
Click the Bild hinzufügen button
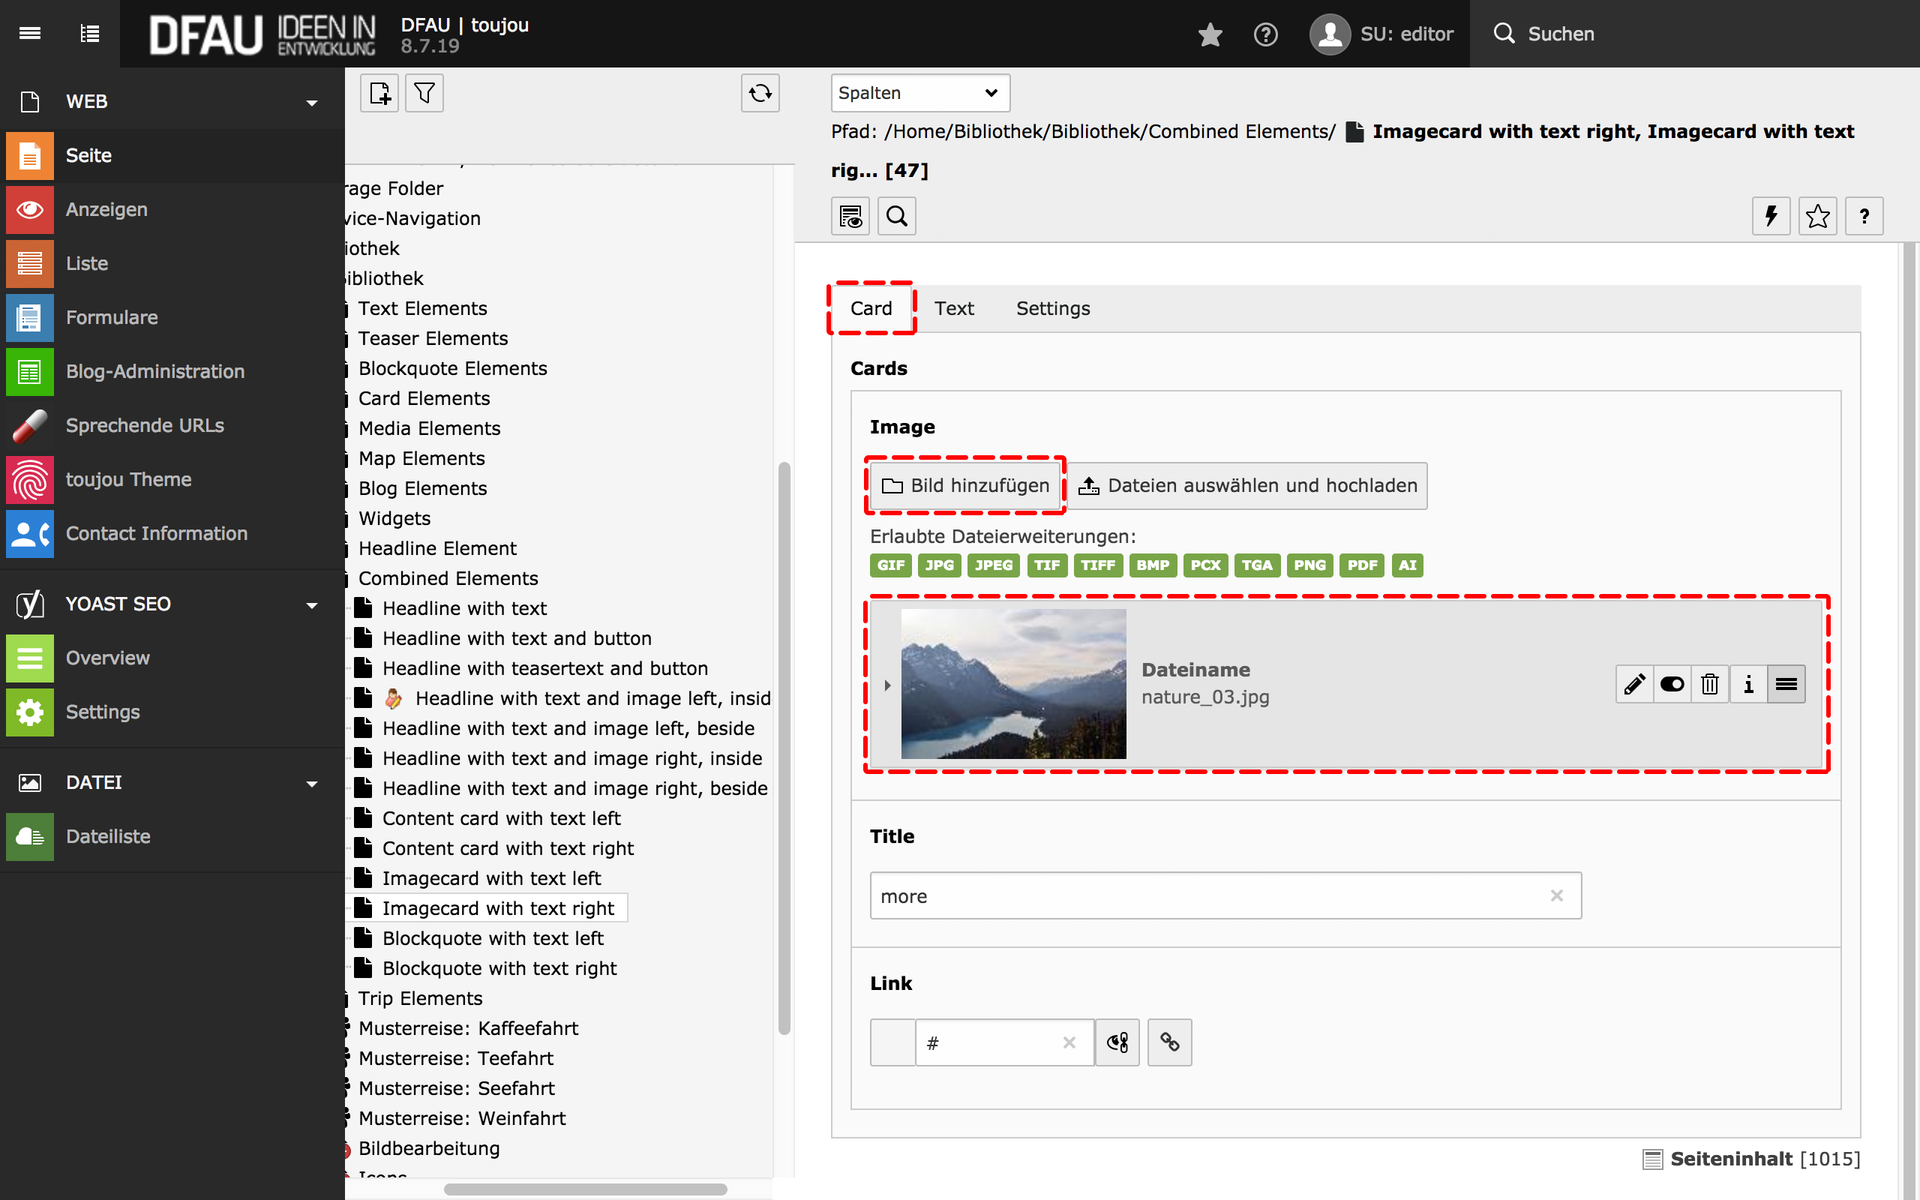coord(965,485)
